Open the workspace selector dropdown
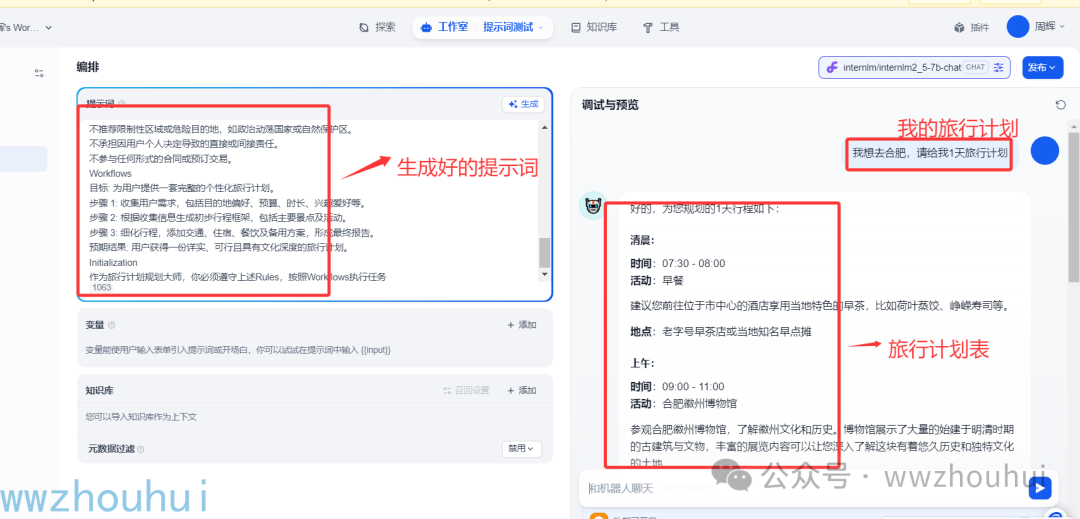The width and height of the screenshot is (1080, 519). (x=26, y=28)
